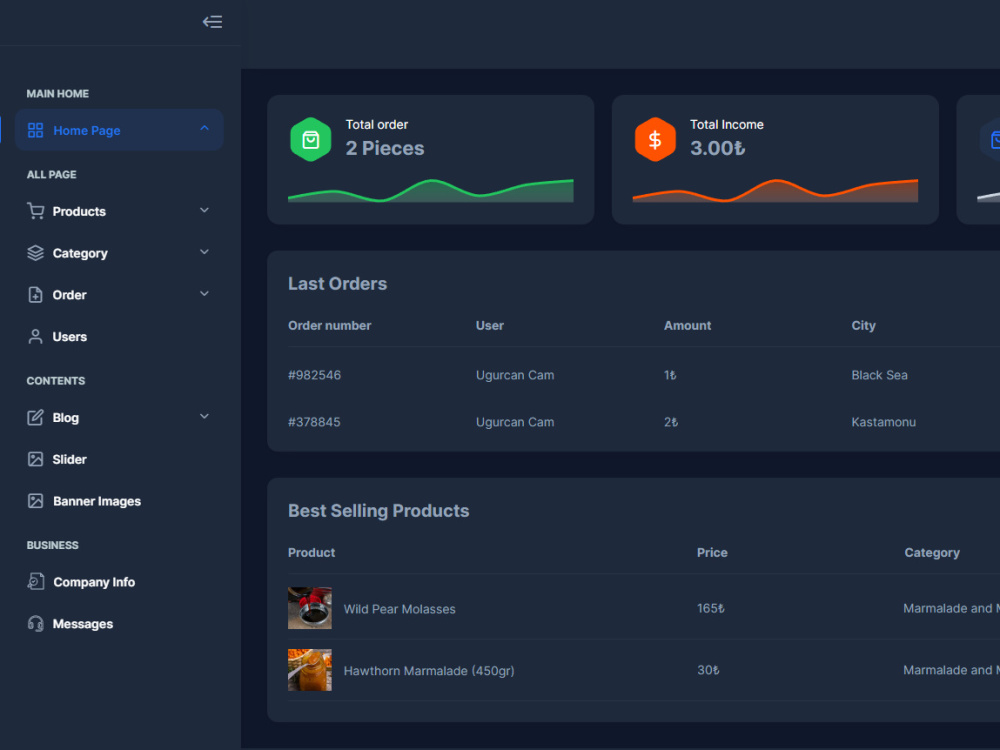
Task: Click the Order number column header
Action: (329, 325)
